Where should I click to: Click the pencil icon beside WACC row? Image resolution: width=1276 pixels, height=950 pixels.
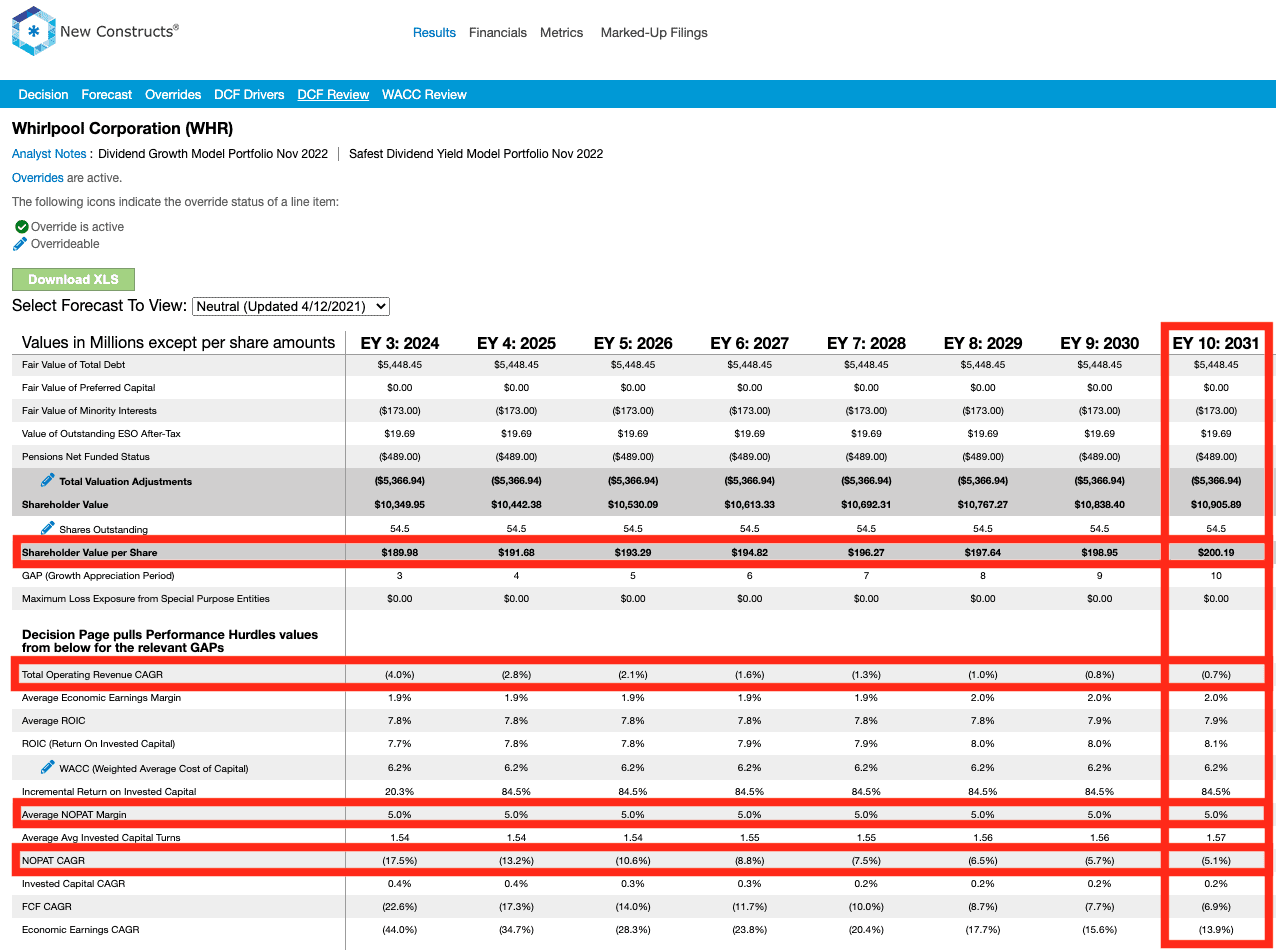(x=48, y=767)
